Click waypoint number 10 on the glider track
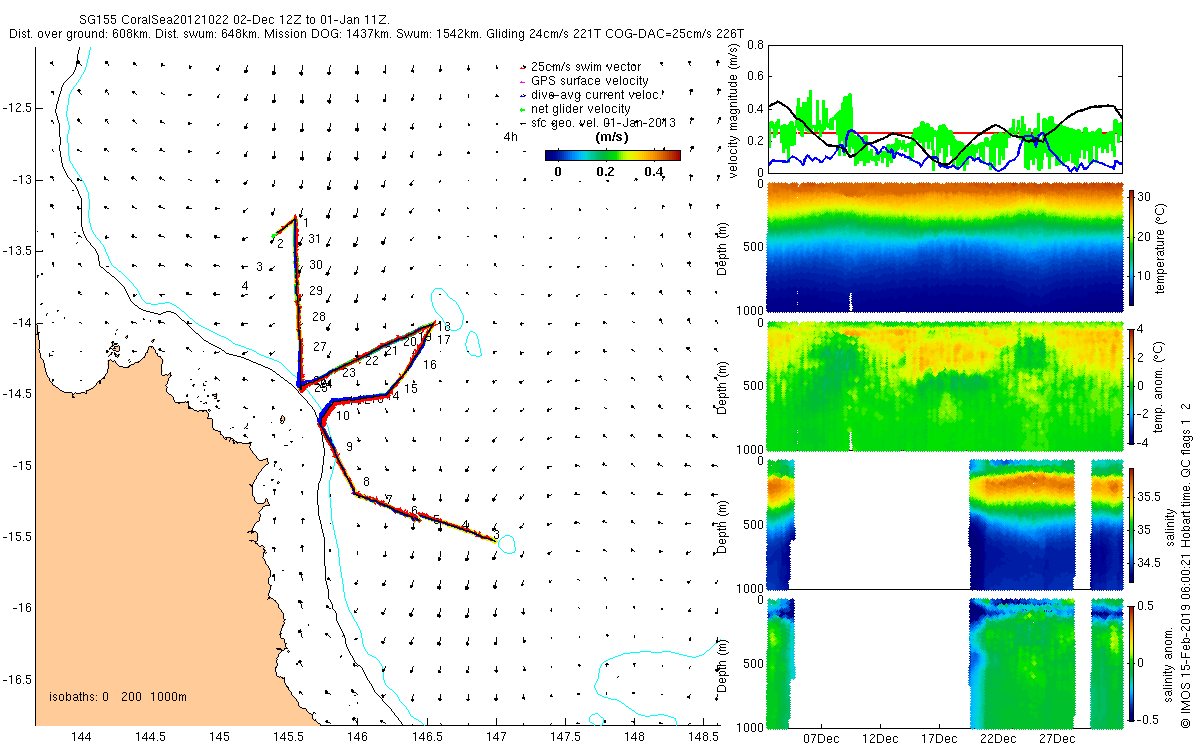The height and width of the screenshot is (750, 1200). (343, 416)
